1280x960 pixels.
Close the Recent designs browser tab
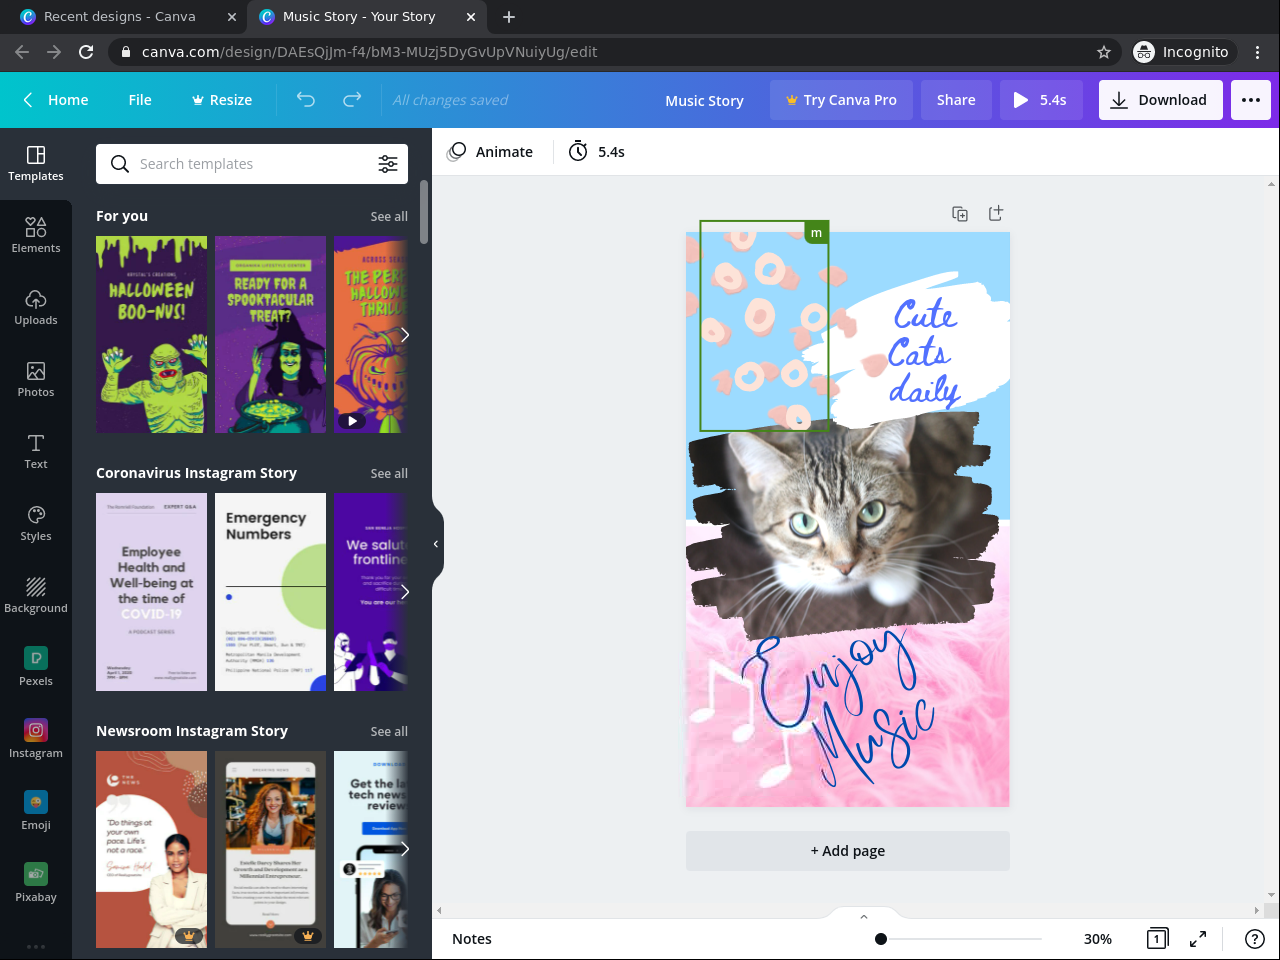(x=232, y=17)
